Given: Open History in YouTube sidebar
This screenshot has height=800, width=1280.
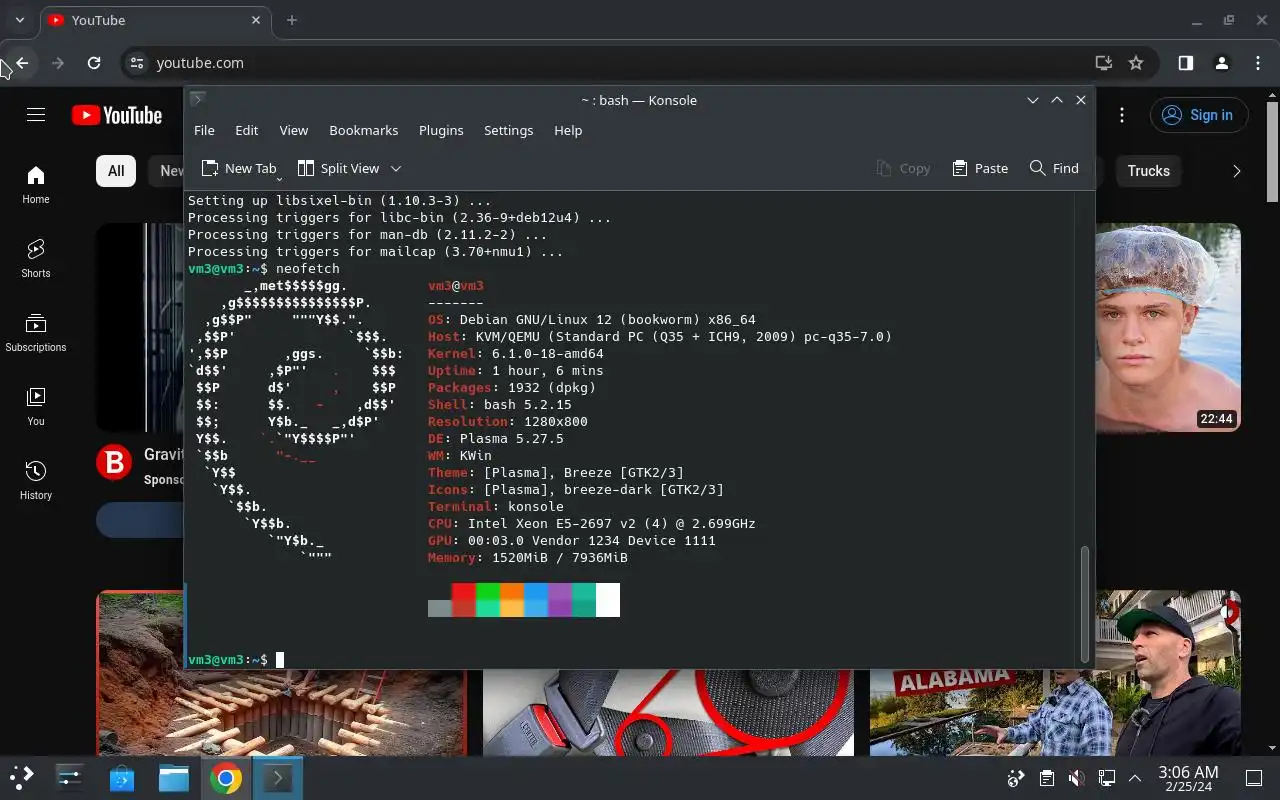Looking at the screenshot, I should (36, 481).
